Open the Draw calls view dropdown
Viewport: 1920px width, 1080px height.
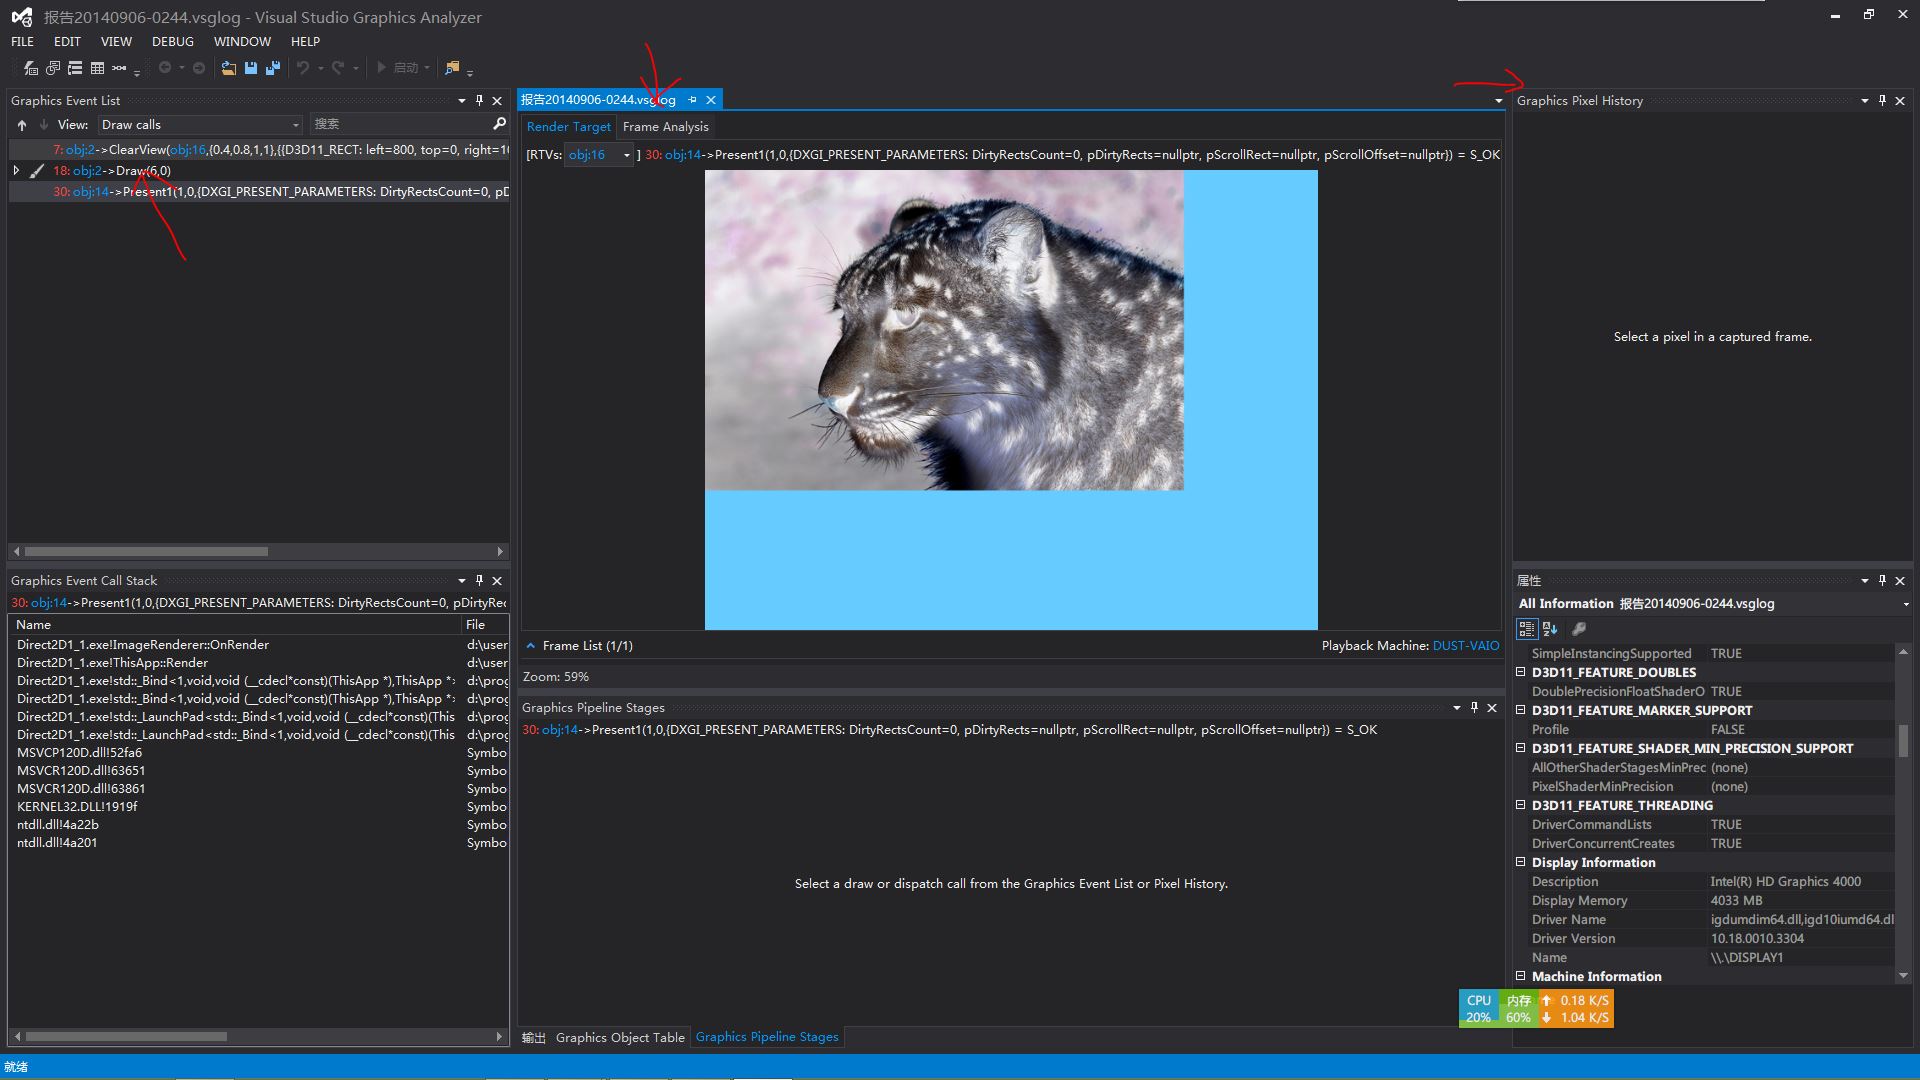tap(295, 125)
